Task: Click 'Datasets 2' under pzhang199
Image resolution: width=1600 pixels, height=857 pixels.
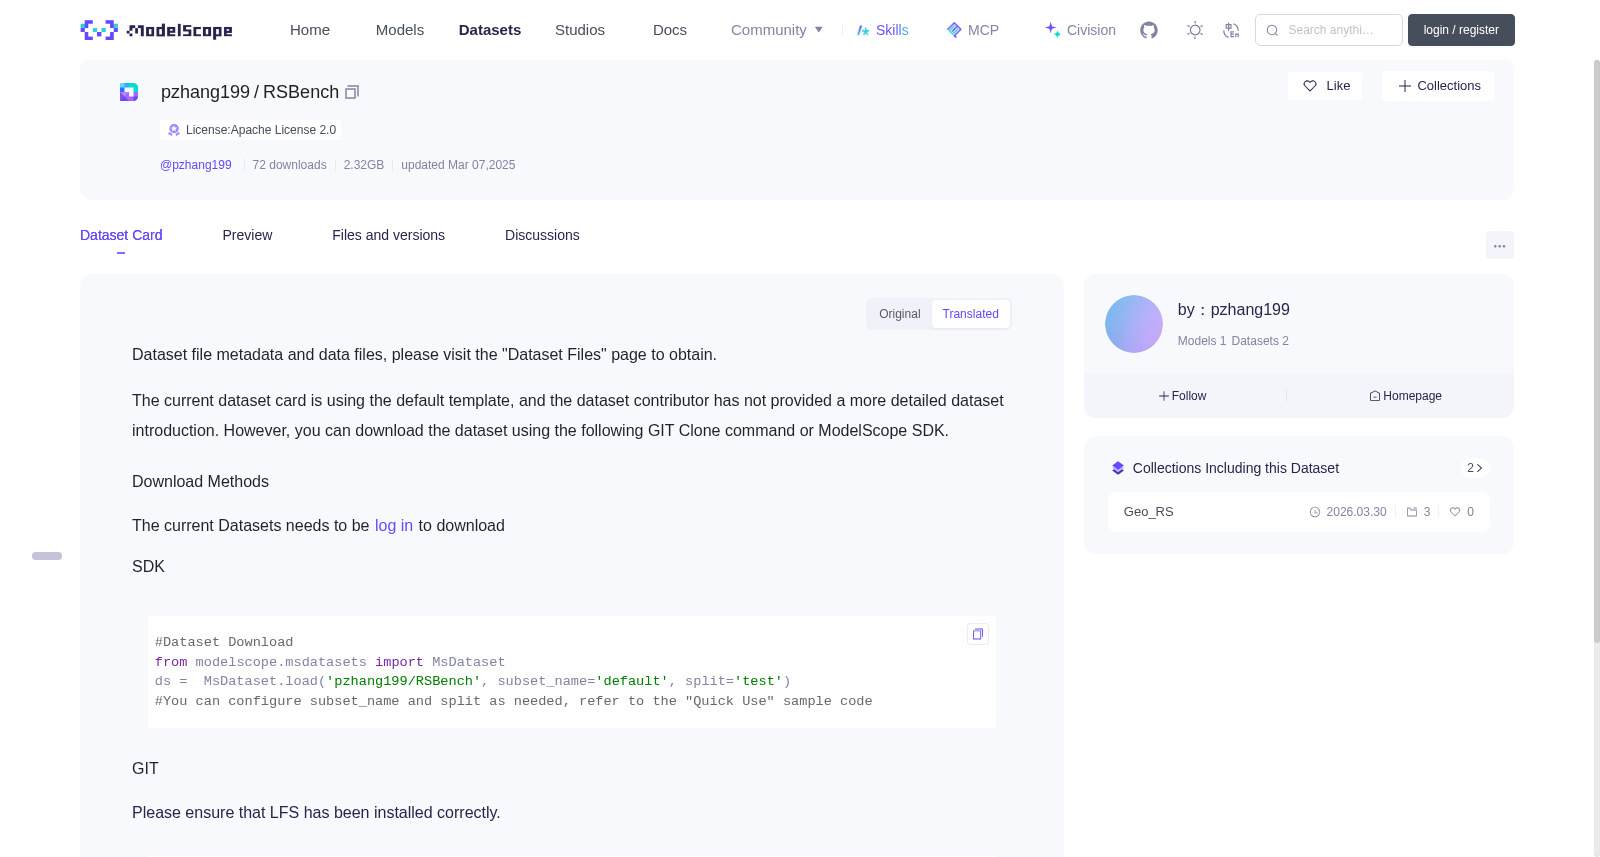Action: point(1260,341)
